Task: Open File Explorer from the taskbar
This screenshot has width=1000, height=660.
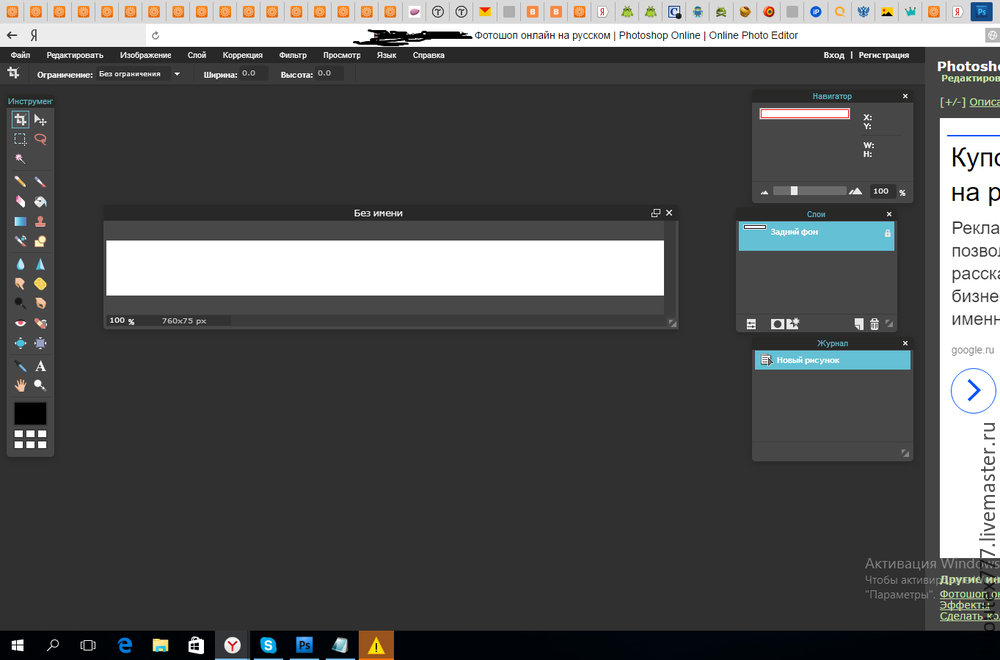Action: pos(160,645)
